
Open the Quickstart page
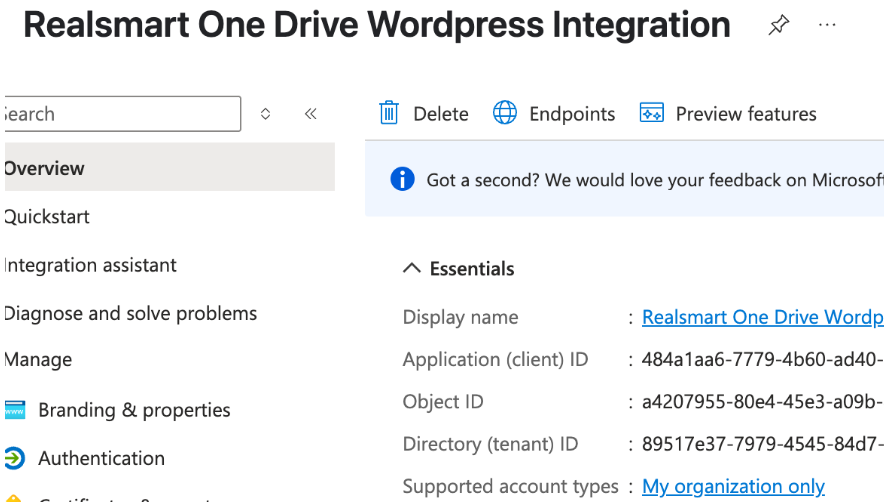point(47,217)
